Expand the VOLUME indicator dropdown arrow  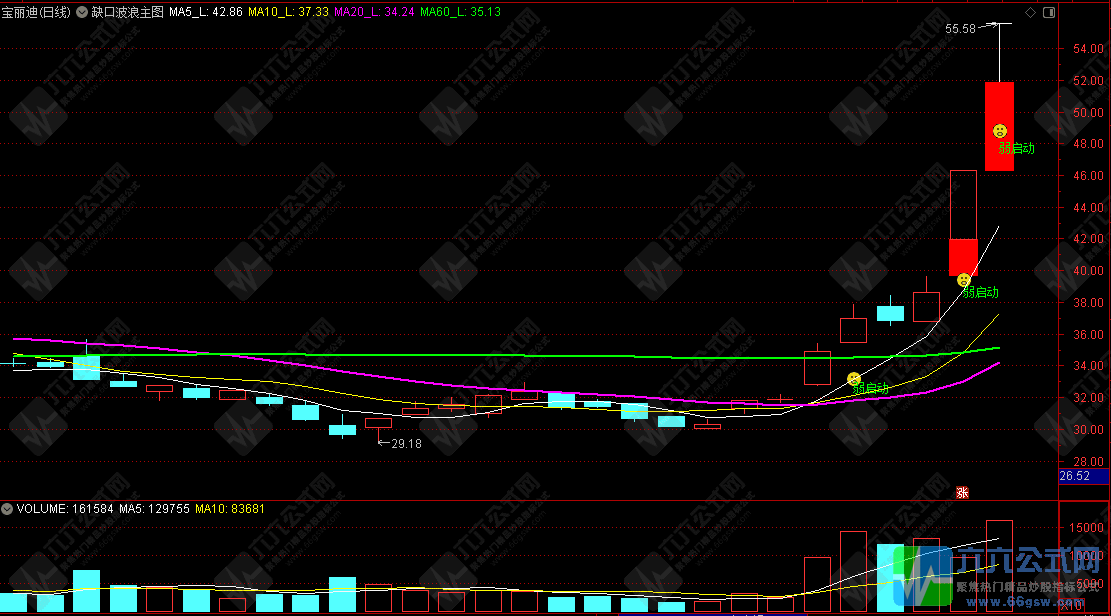tap(8, 509)
